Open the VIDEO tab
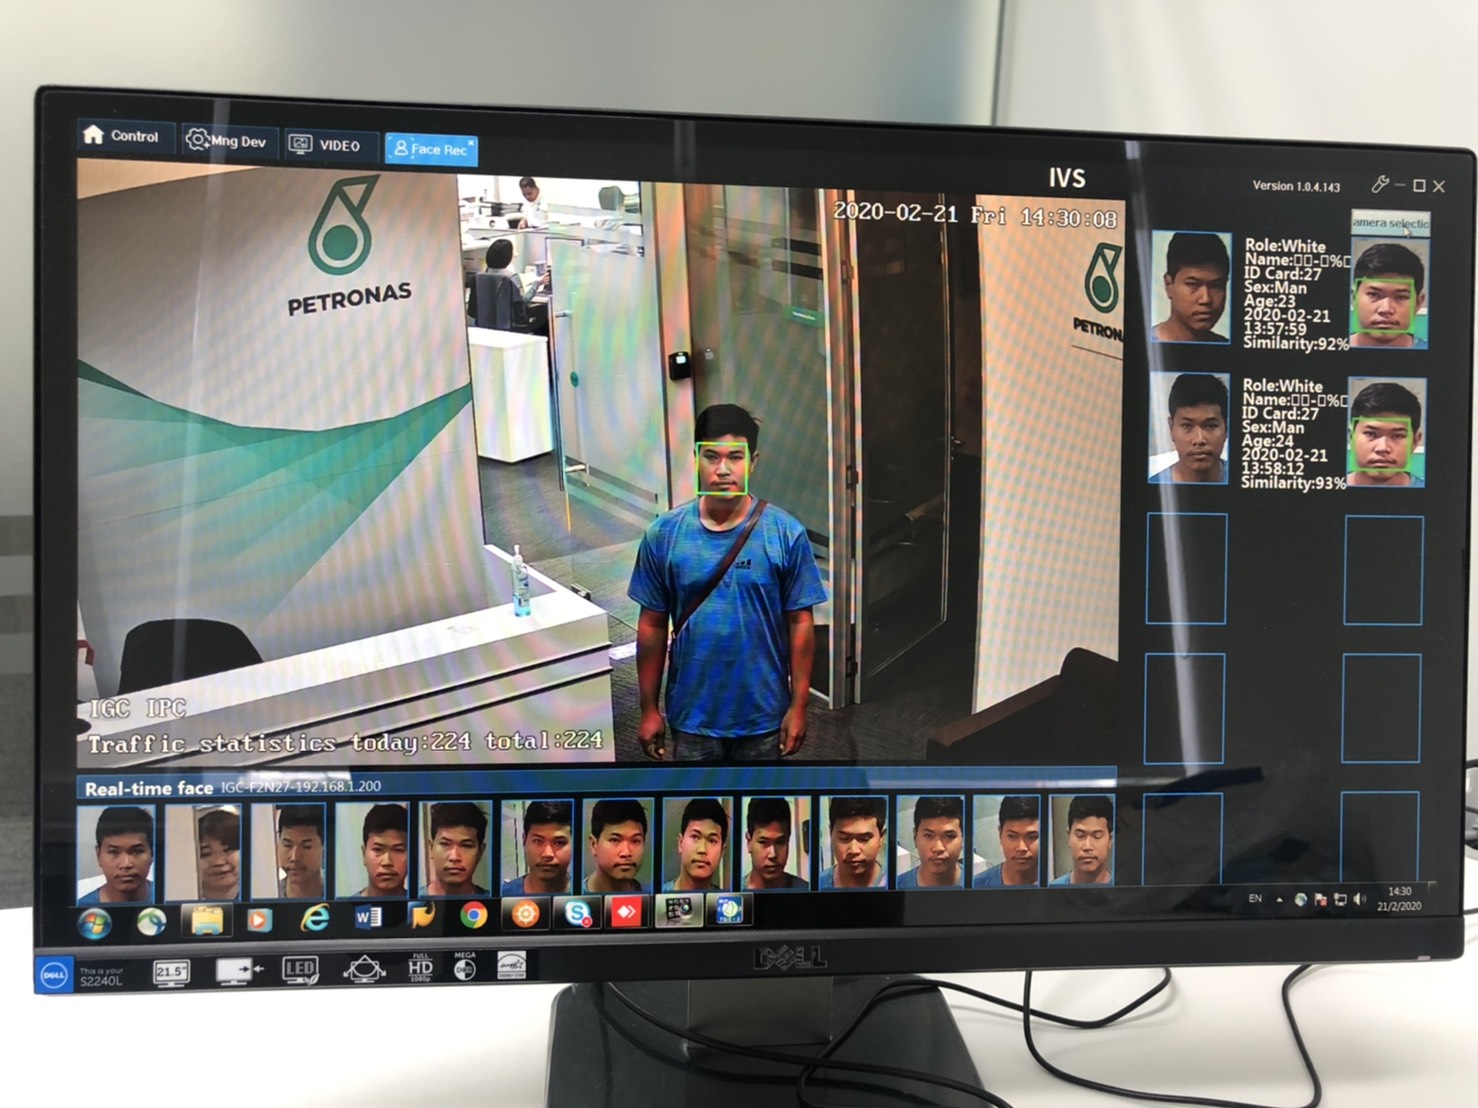 (x=325, y=145)
